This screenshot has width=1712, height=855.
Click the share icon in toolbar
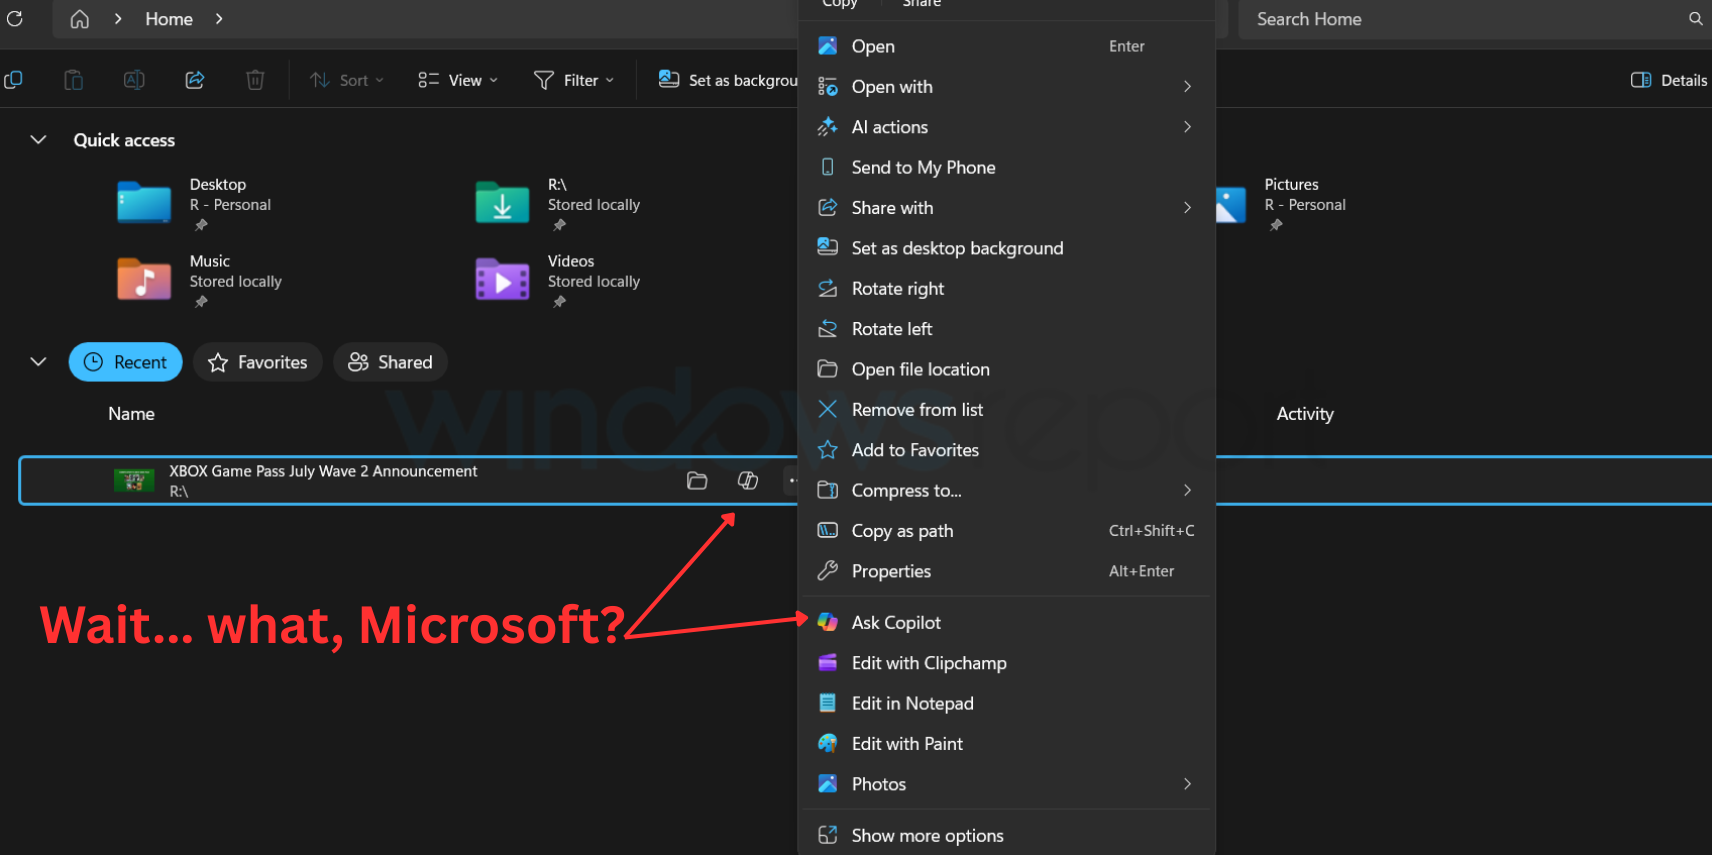click(195, 80)
